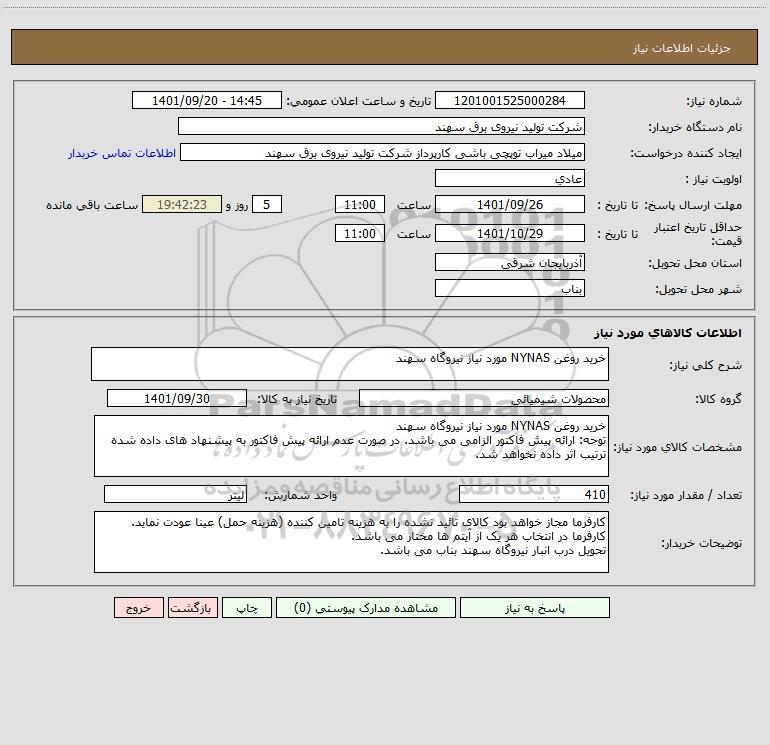The image size is (770, 745).
Task: Click the label تاریخ نیاز به کالا
Action: (x=297, y=399)
